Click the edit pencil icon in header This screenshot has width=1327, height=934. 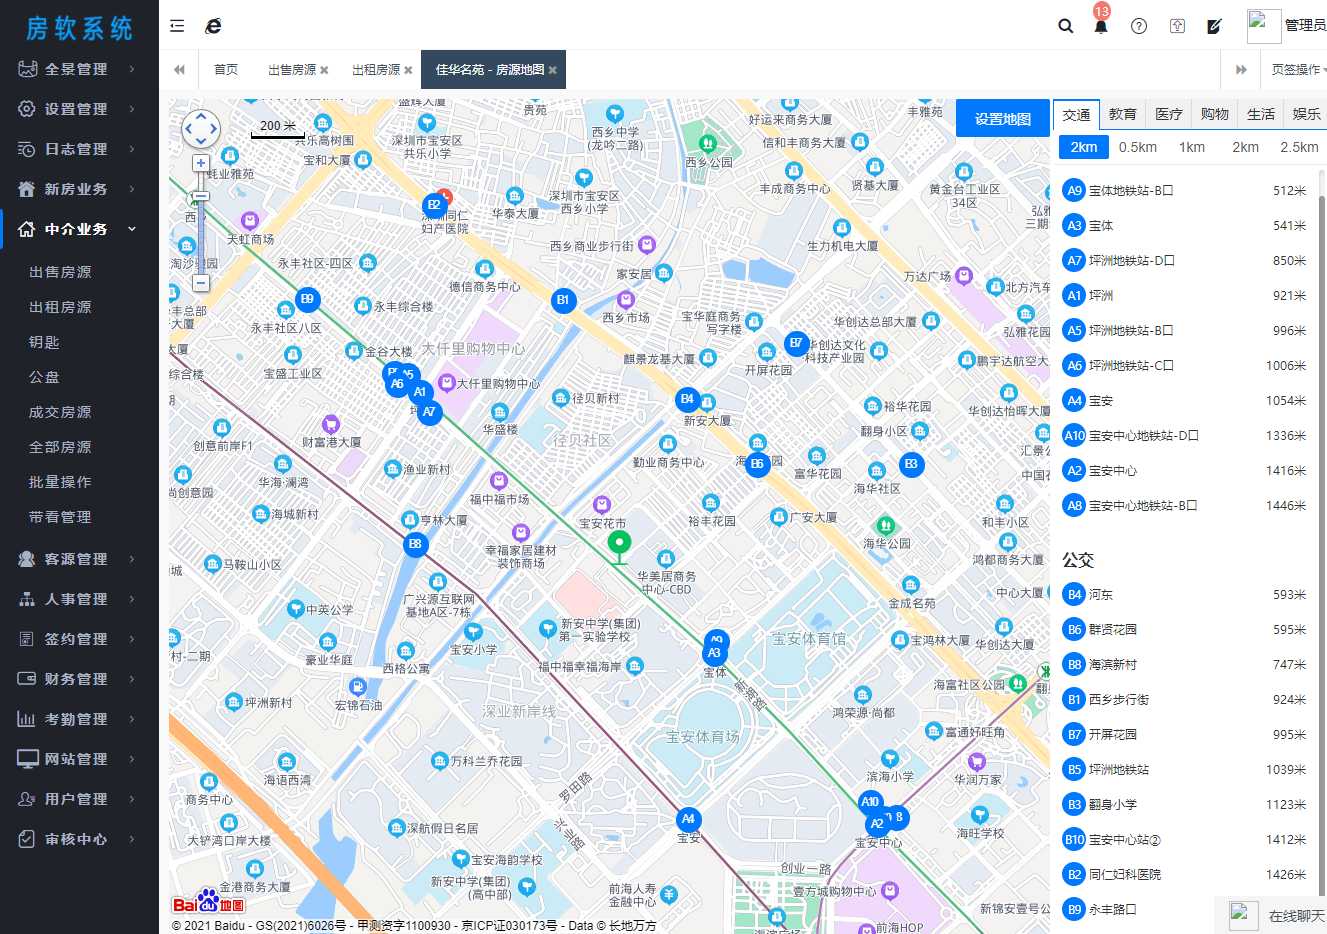pyautogui.click(x=1214, y=26)
